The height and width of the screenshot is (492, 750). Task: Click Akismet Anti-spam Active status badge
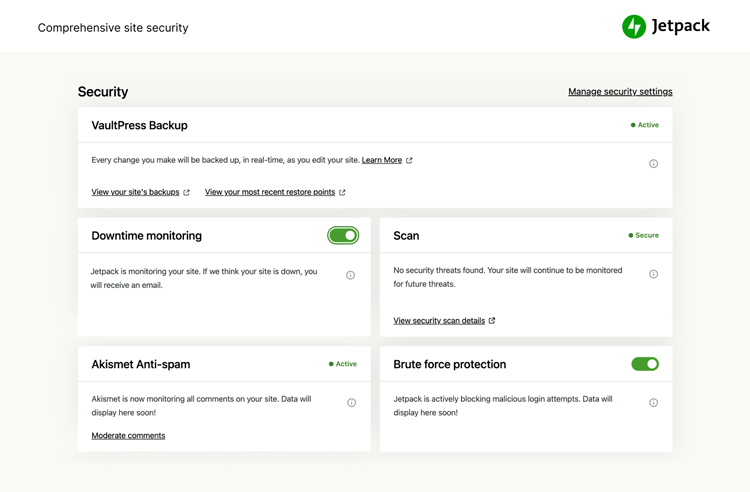point(343,364)
